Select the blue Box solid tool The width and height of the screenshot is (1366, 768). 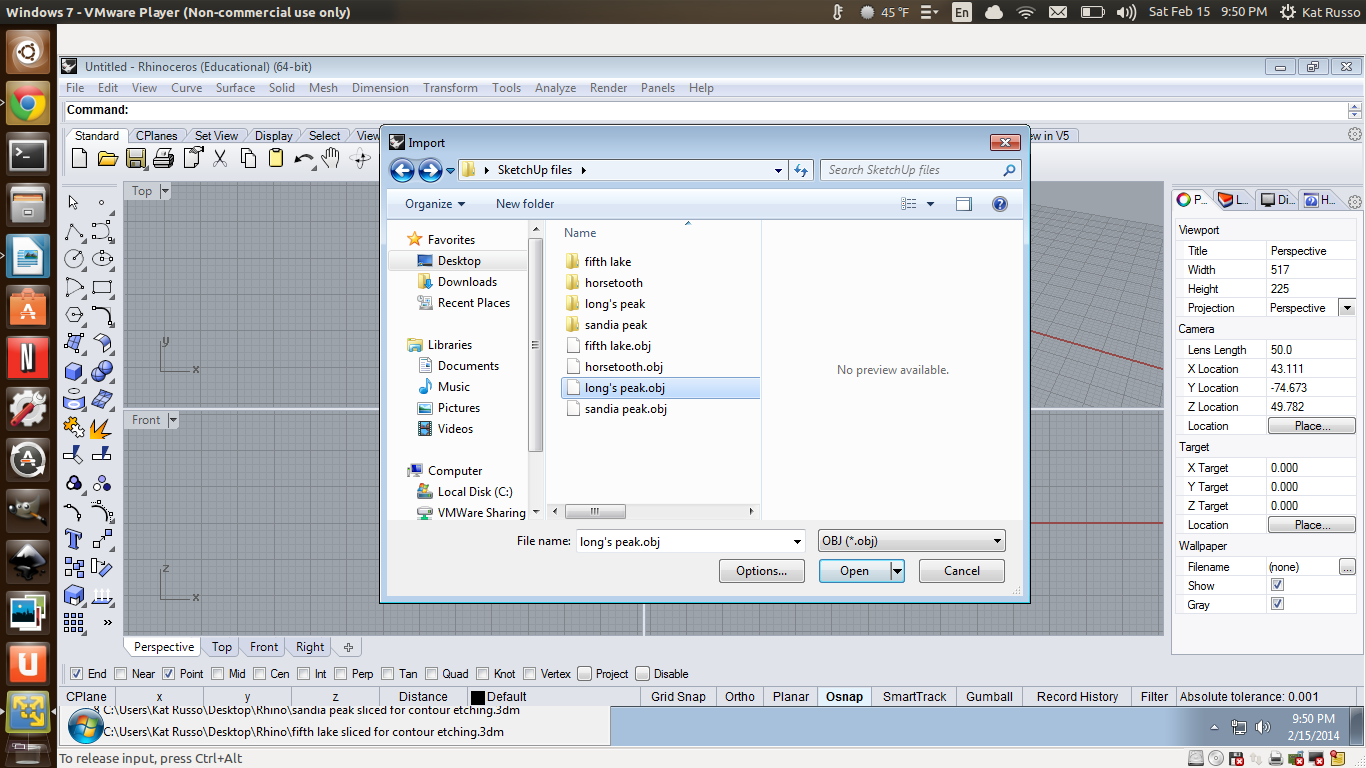(74, 371)
